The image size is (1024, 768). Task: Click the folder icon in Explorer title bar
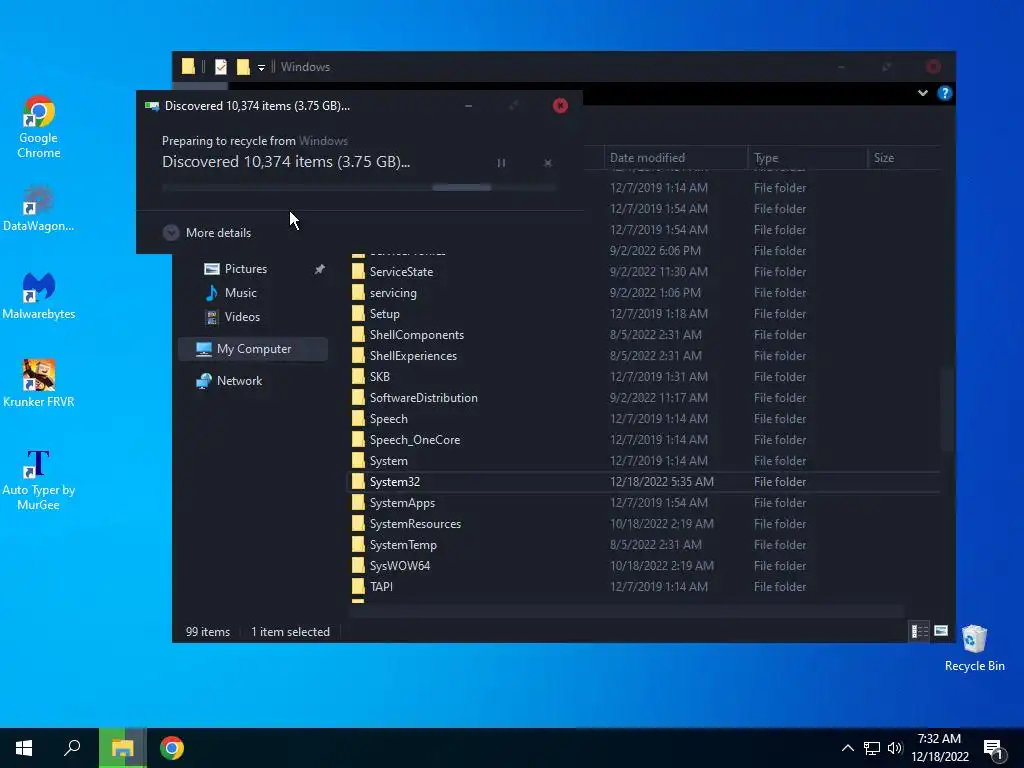(x=188, y=66)
